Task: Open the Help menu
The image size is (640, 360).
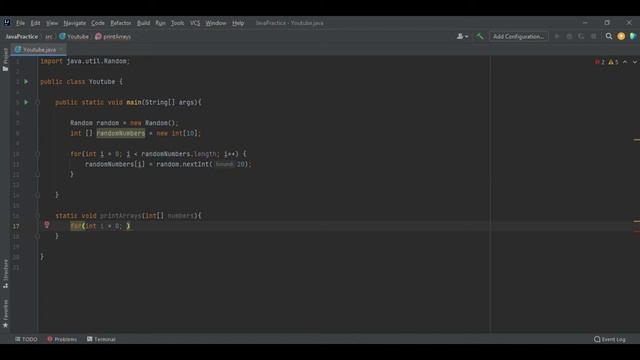Action: (x=238, y=23)
